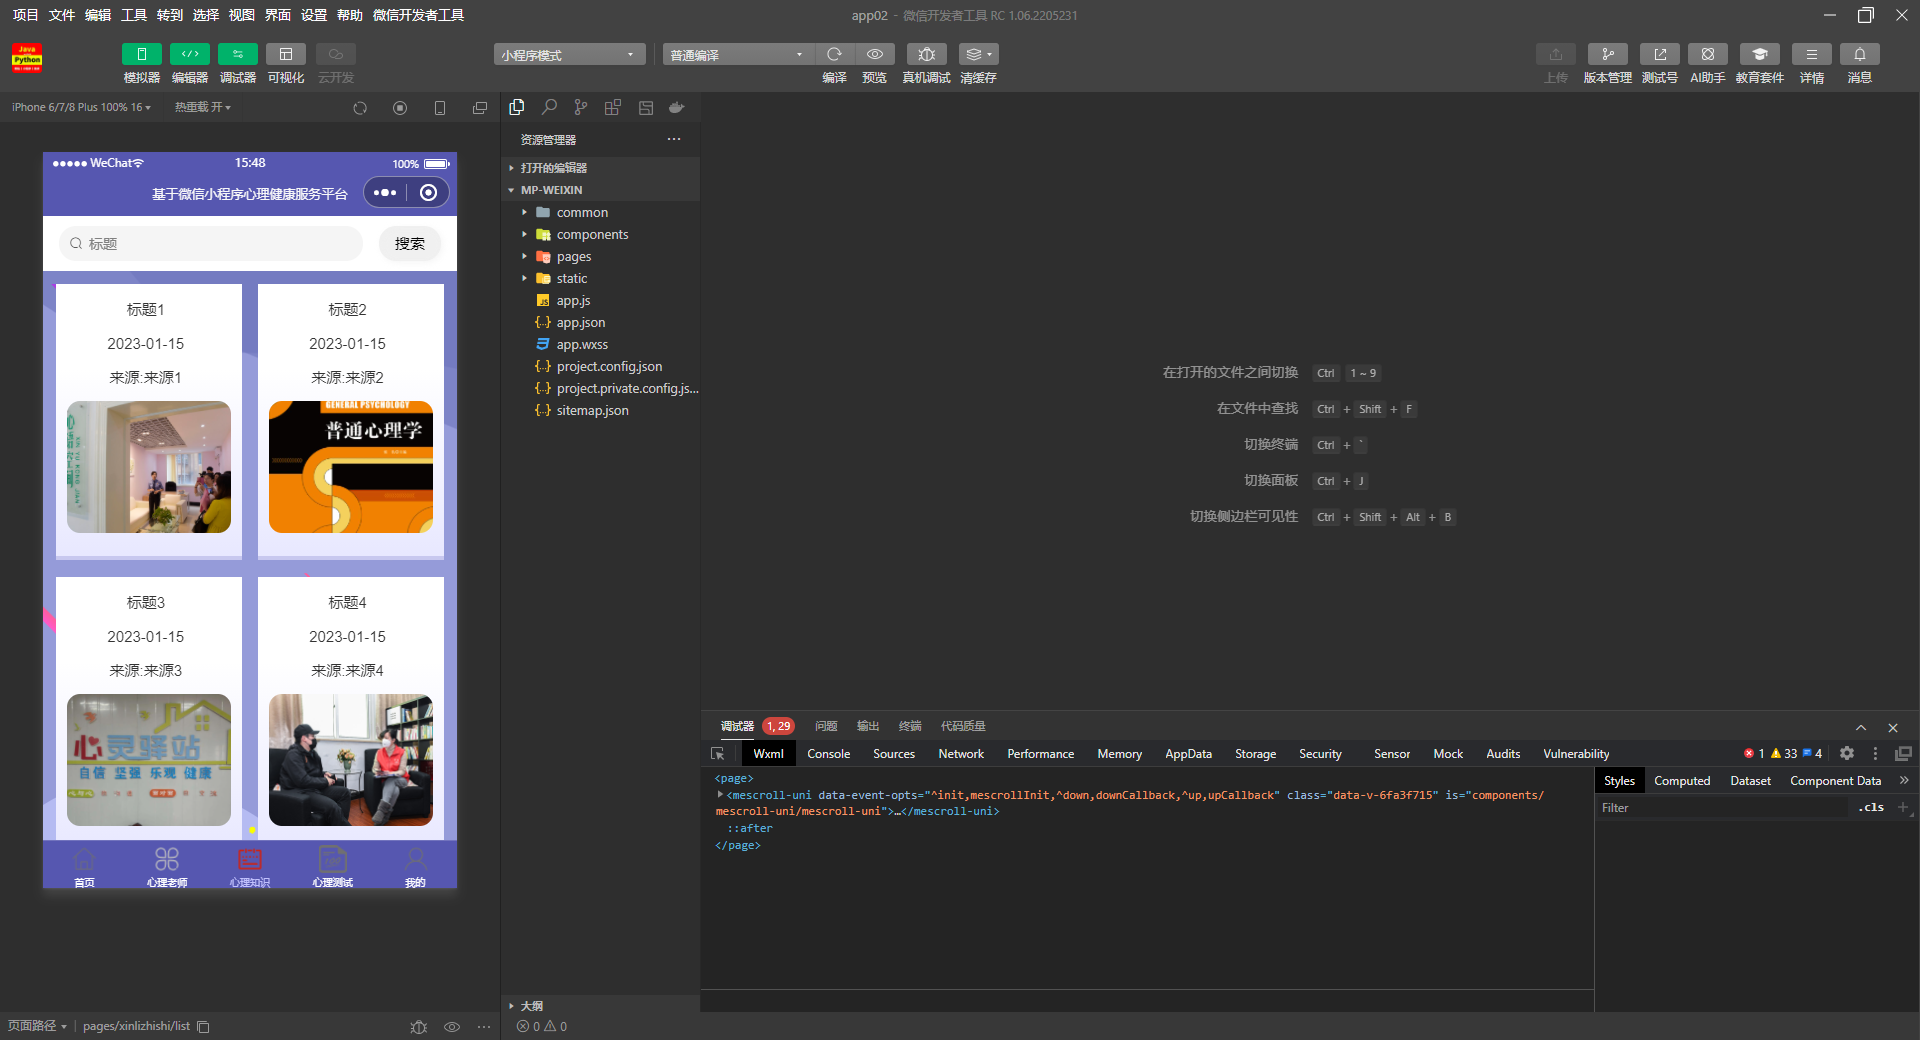Open the sitemap.json file

(600, 410)
